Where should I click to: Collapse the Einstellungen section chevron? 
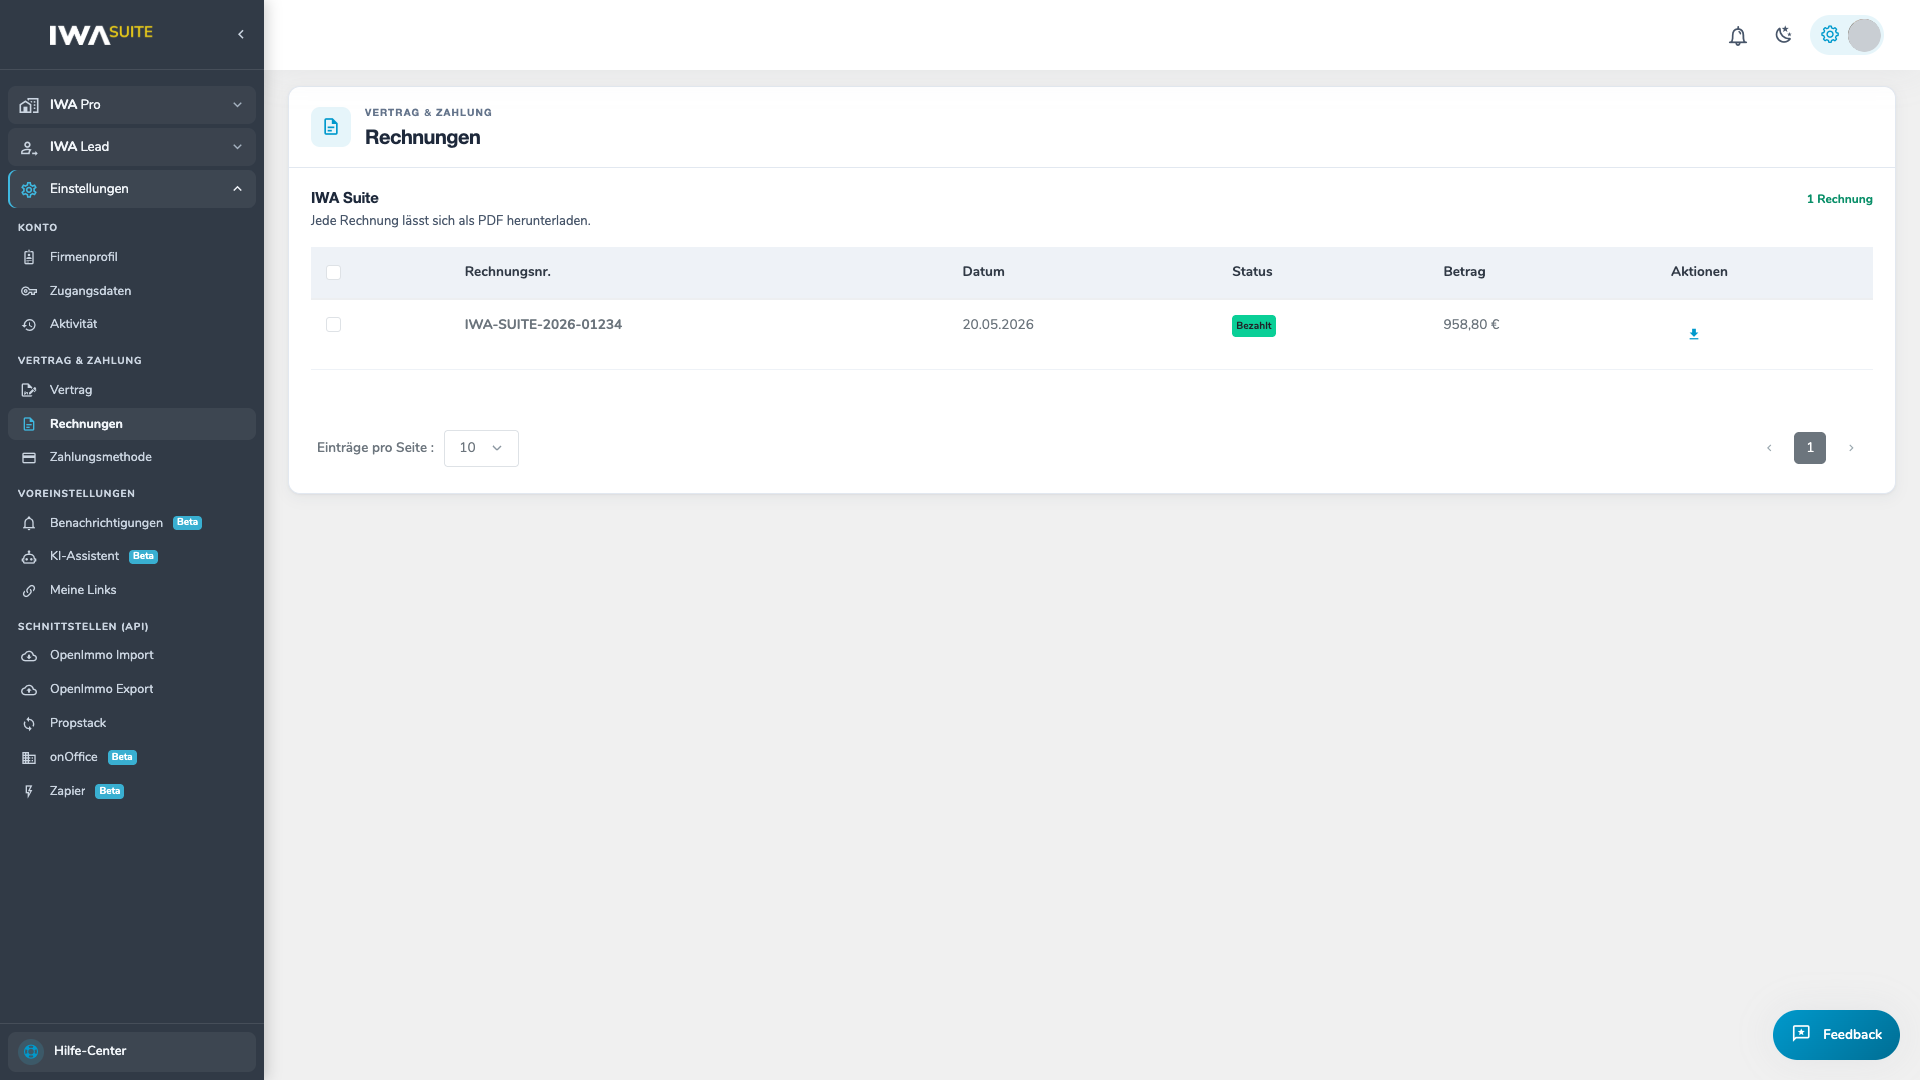tap(237, 189)
